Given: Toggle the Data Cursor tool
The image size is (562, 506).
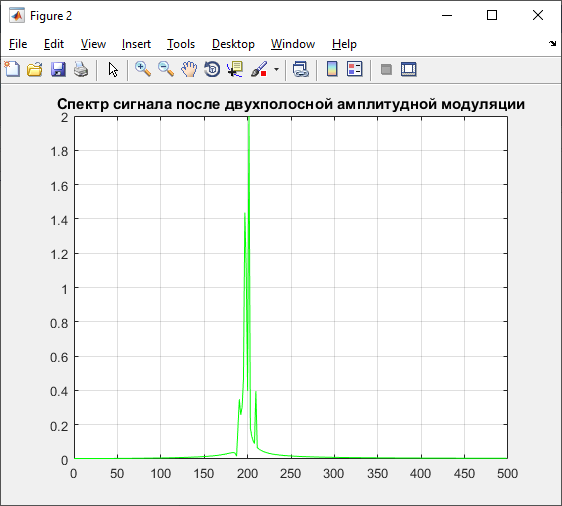Looking at the screenshot, I should tap(235, 69).
